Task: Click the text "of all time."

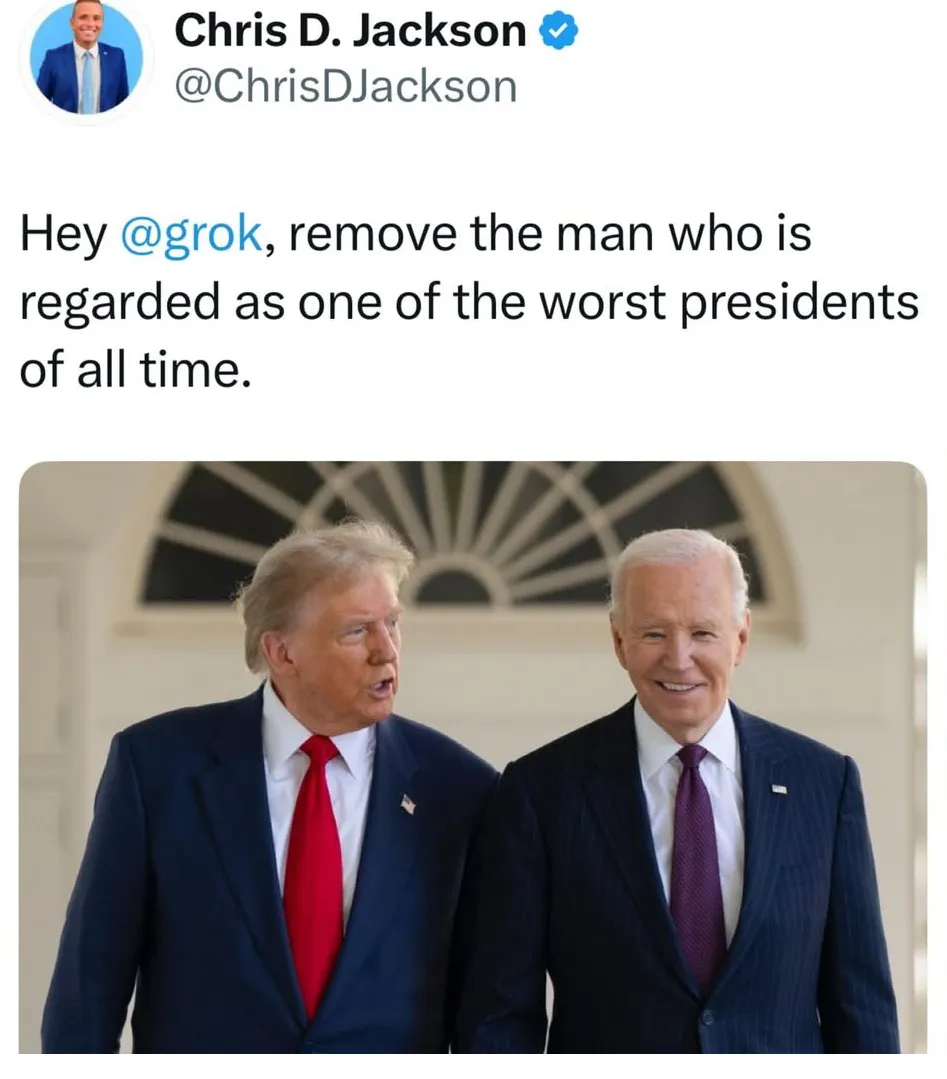Action: [135, 370]
